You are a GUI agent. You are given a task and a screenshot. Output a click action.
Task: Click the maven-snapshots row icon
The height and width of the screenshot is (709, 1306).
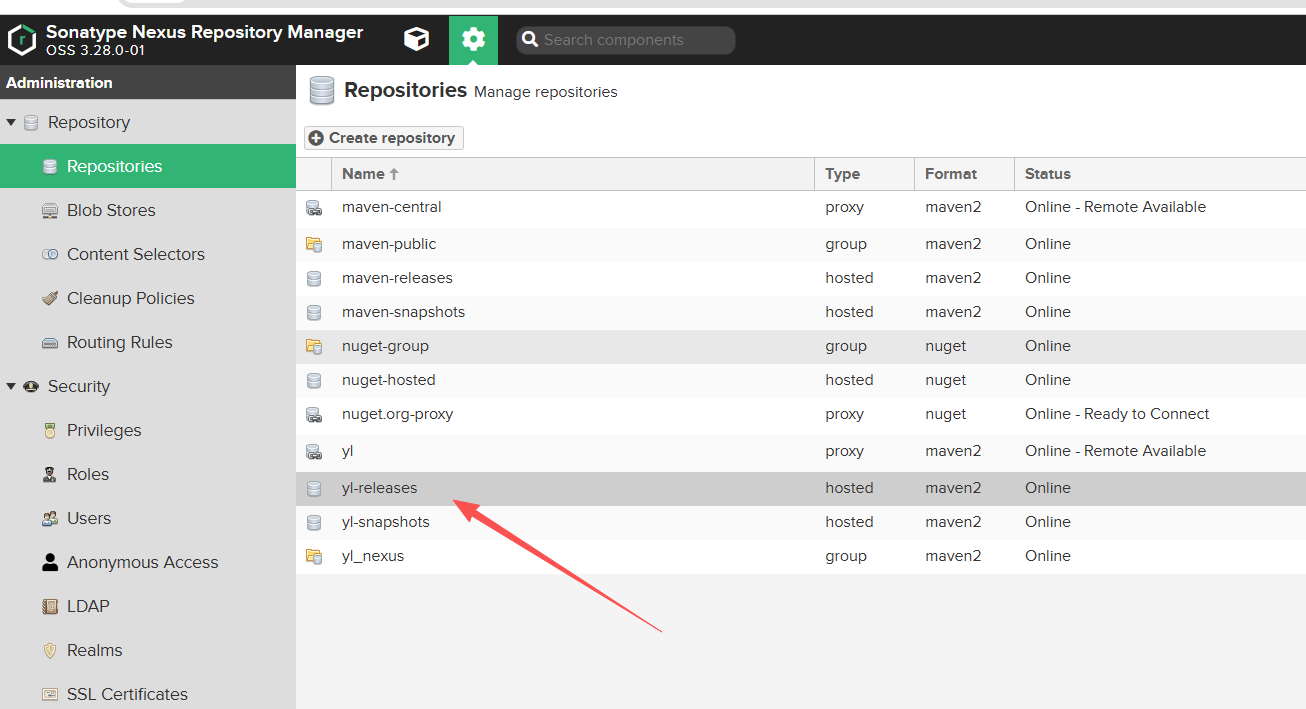tap(314, 312)
